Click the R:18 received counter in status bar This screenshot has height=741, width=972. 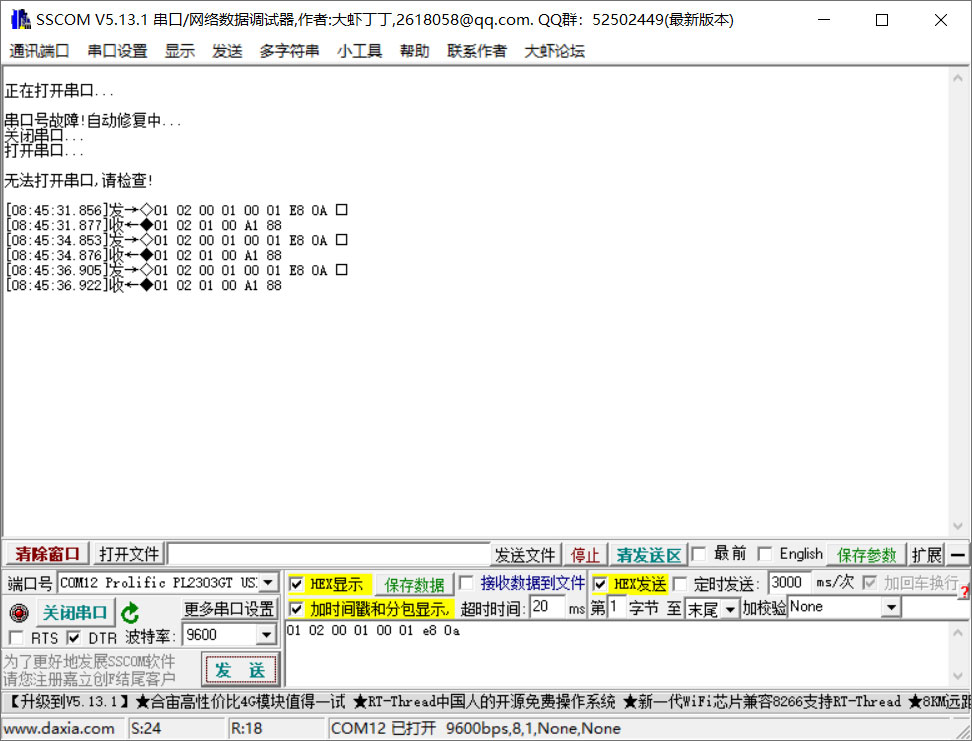coord(246,729)
